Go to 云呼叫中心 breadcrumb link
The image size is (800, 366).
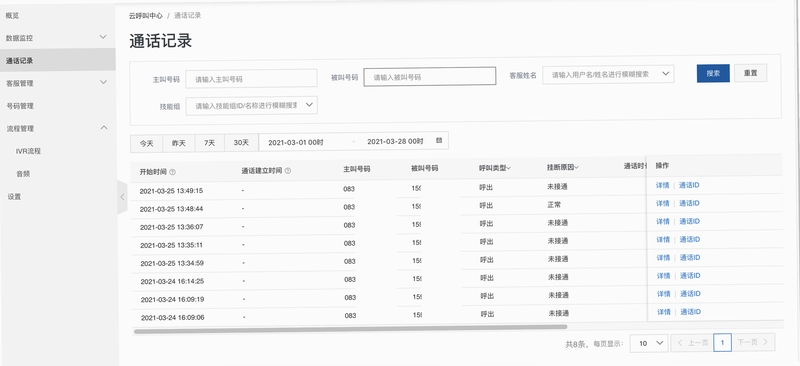coord(146,16)
